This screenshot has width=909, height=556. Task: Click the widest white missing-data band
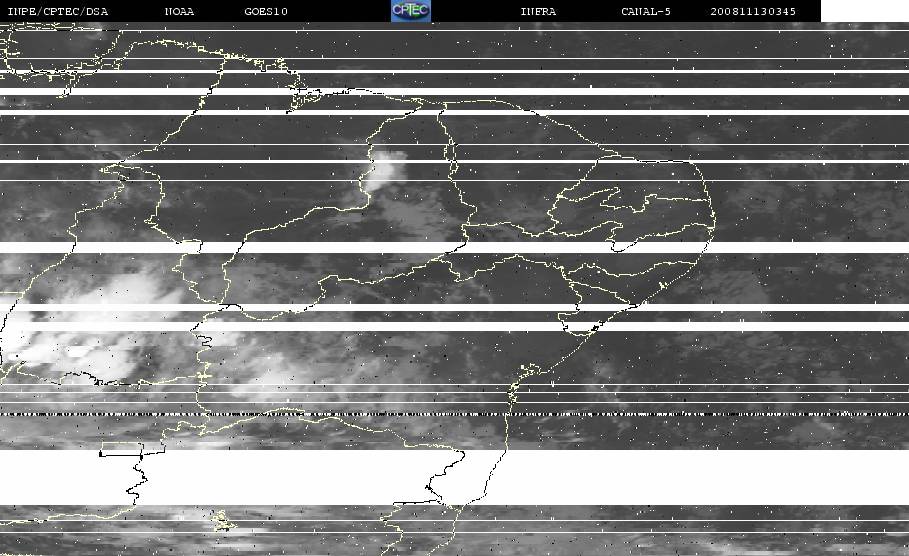[454, 477]
